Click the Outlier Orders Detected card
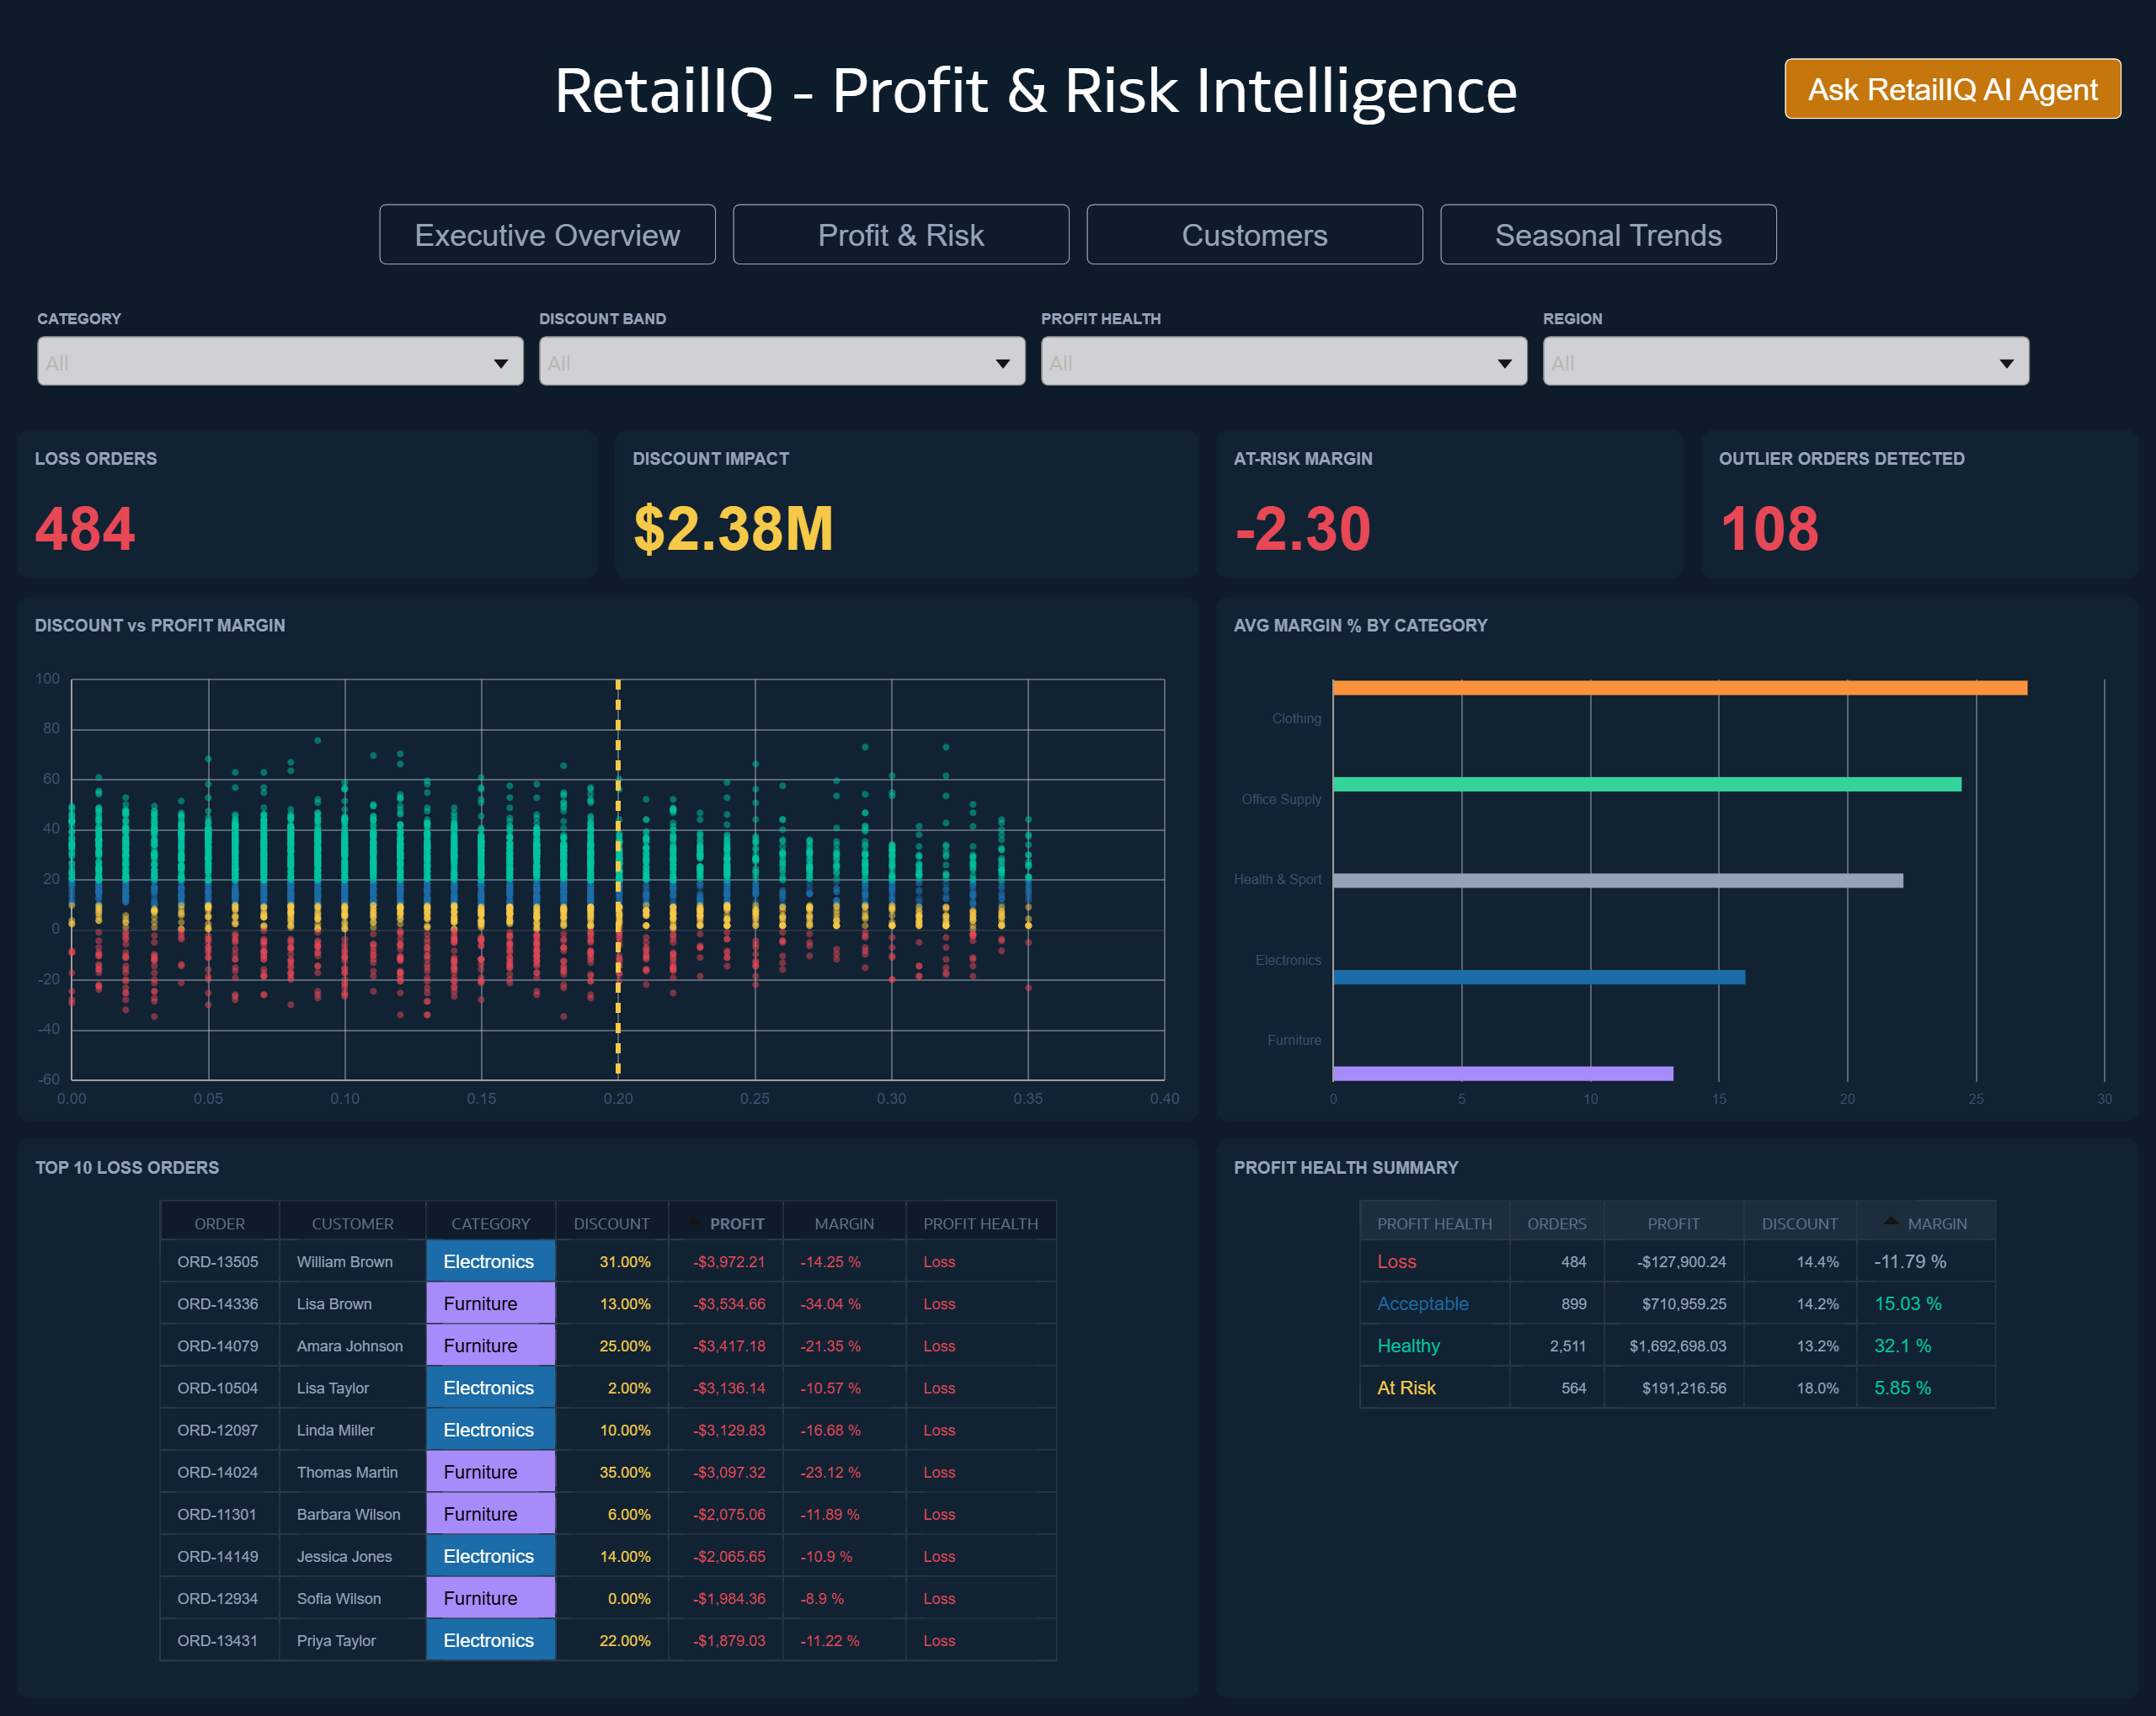 1918,504
